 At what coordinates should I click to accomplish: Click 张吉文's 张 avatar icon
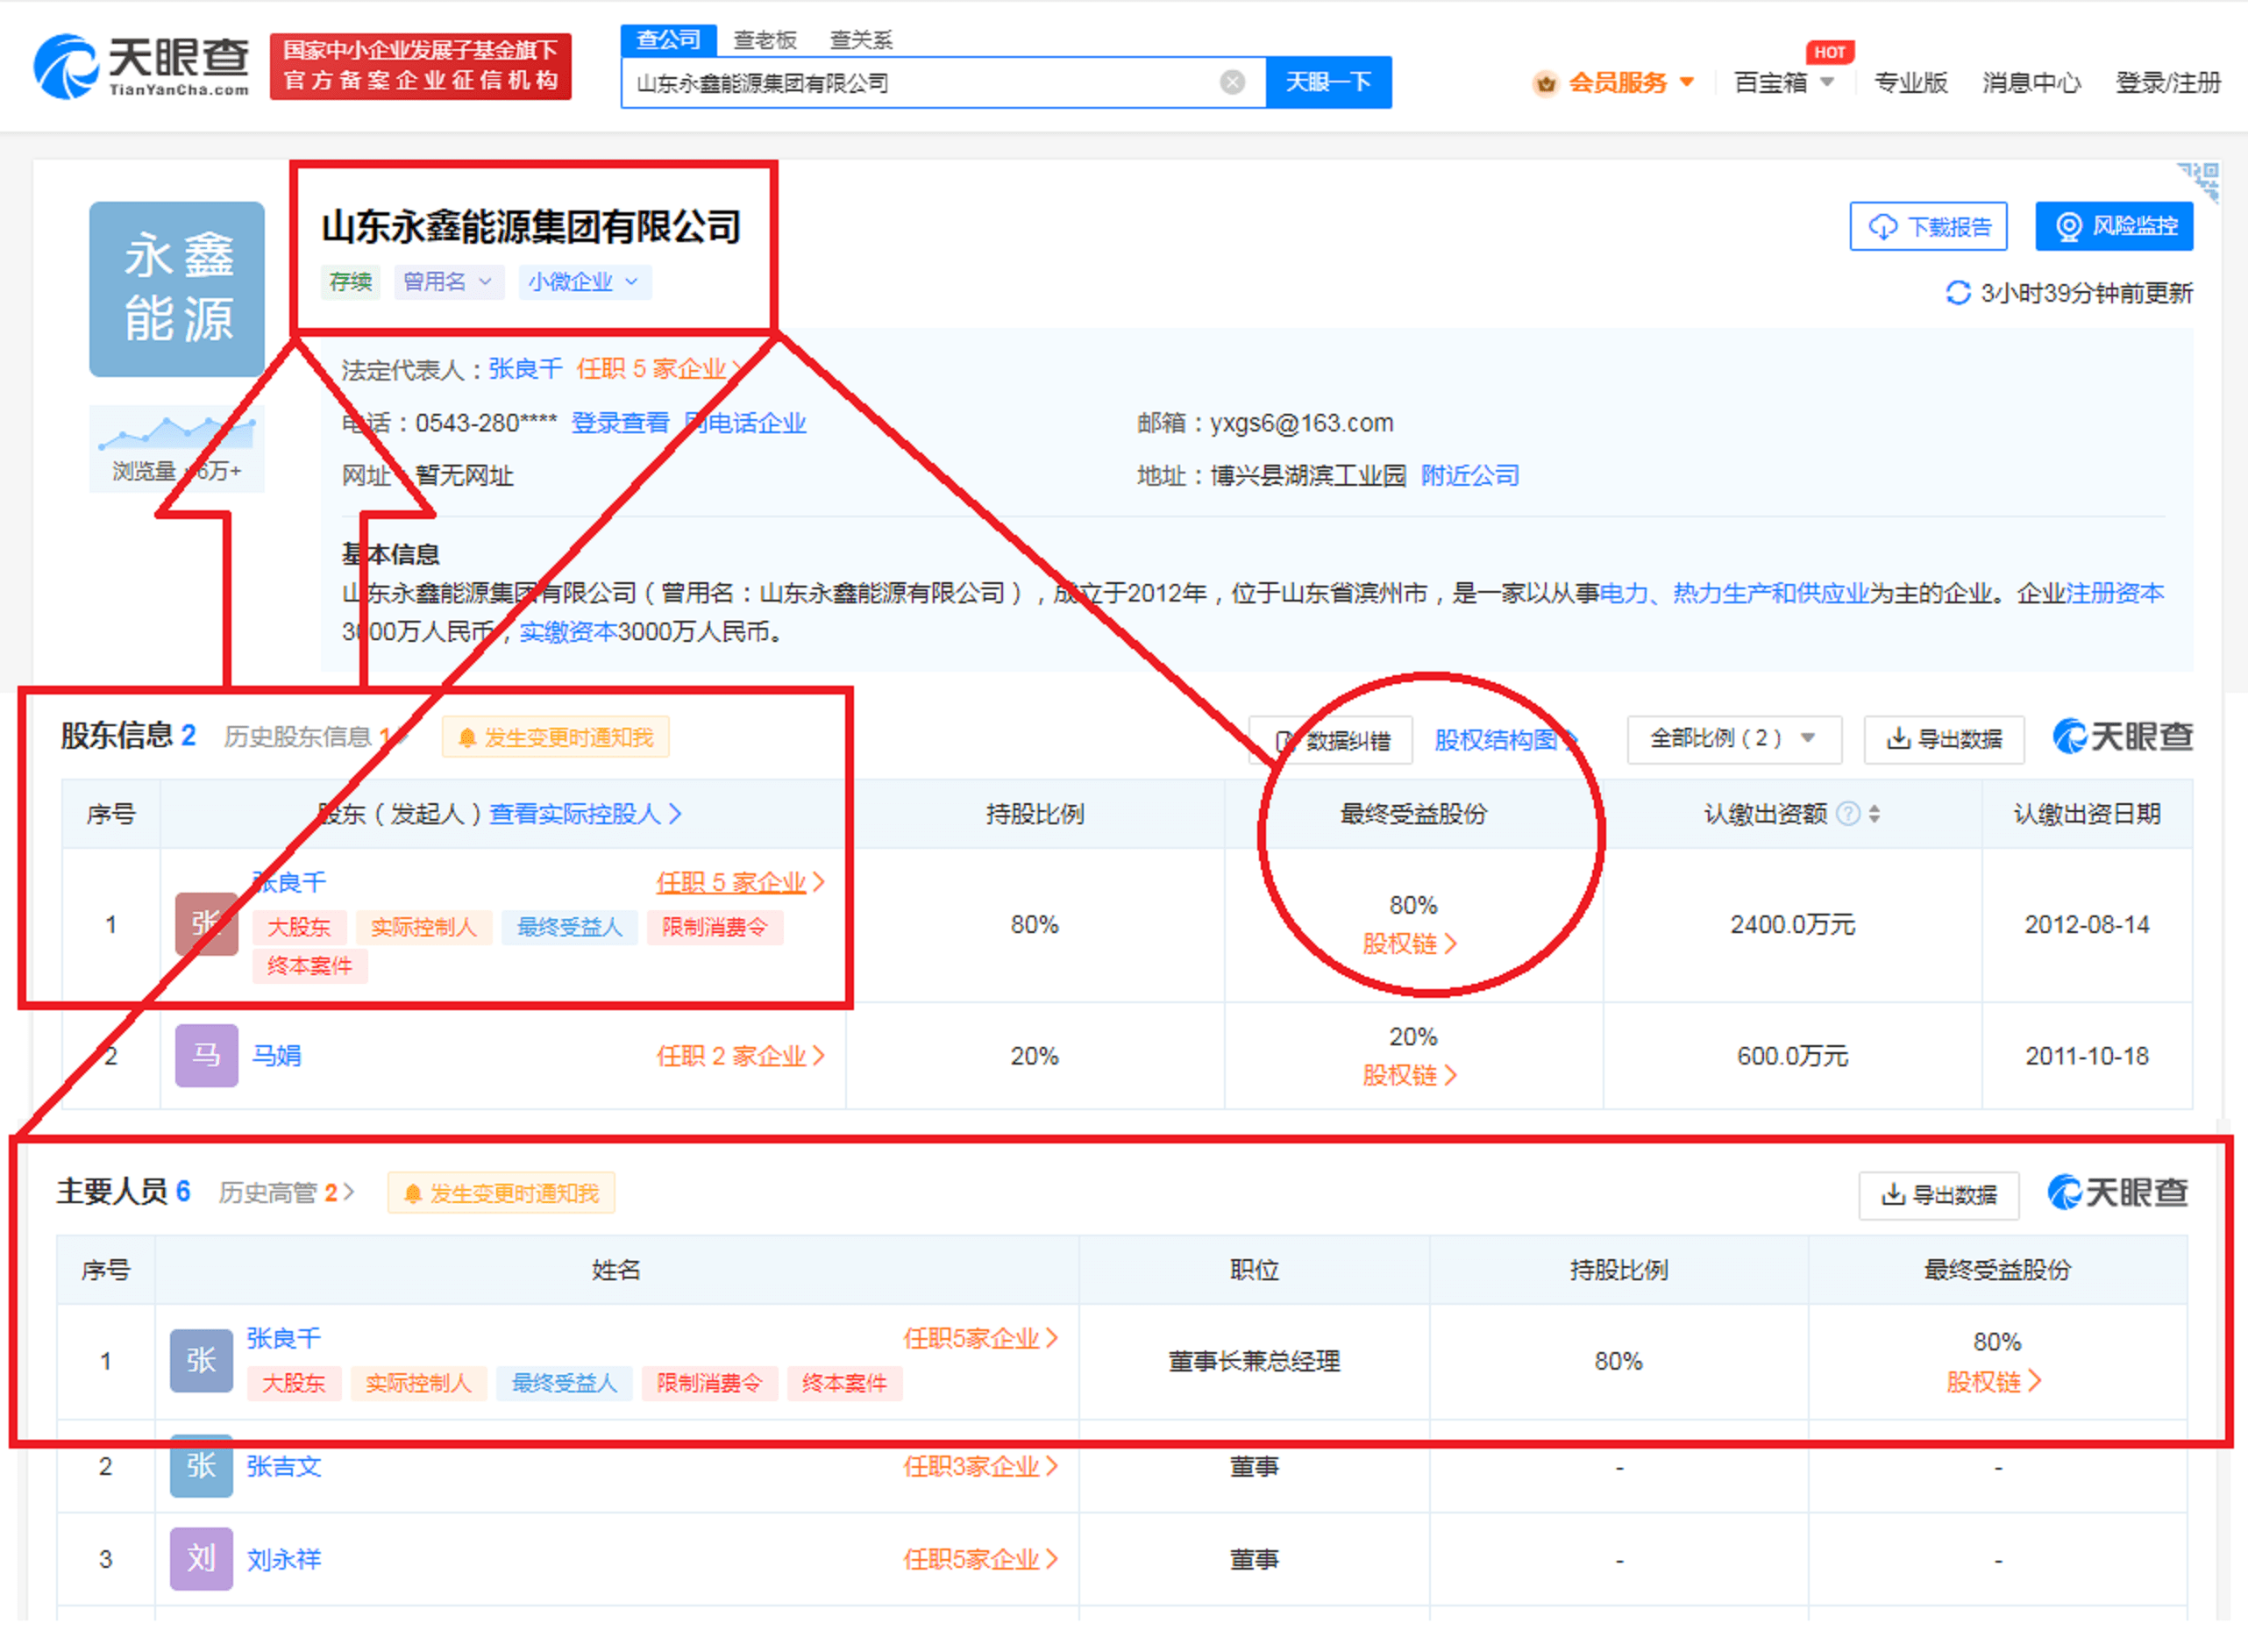click(x=201, y=1466)
